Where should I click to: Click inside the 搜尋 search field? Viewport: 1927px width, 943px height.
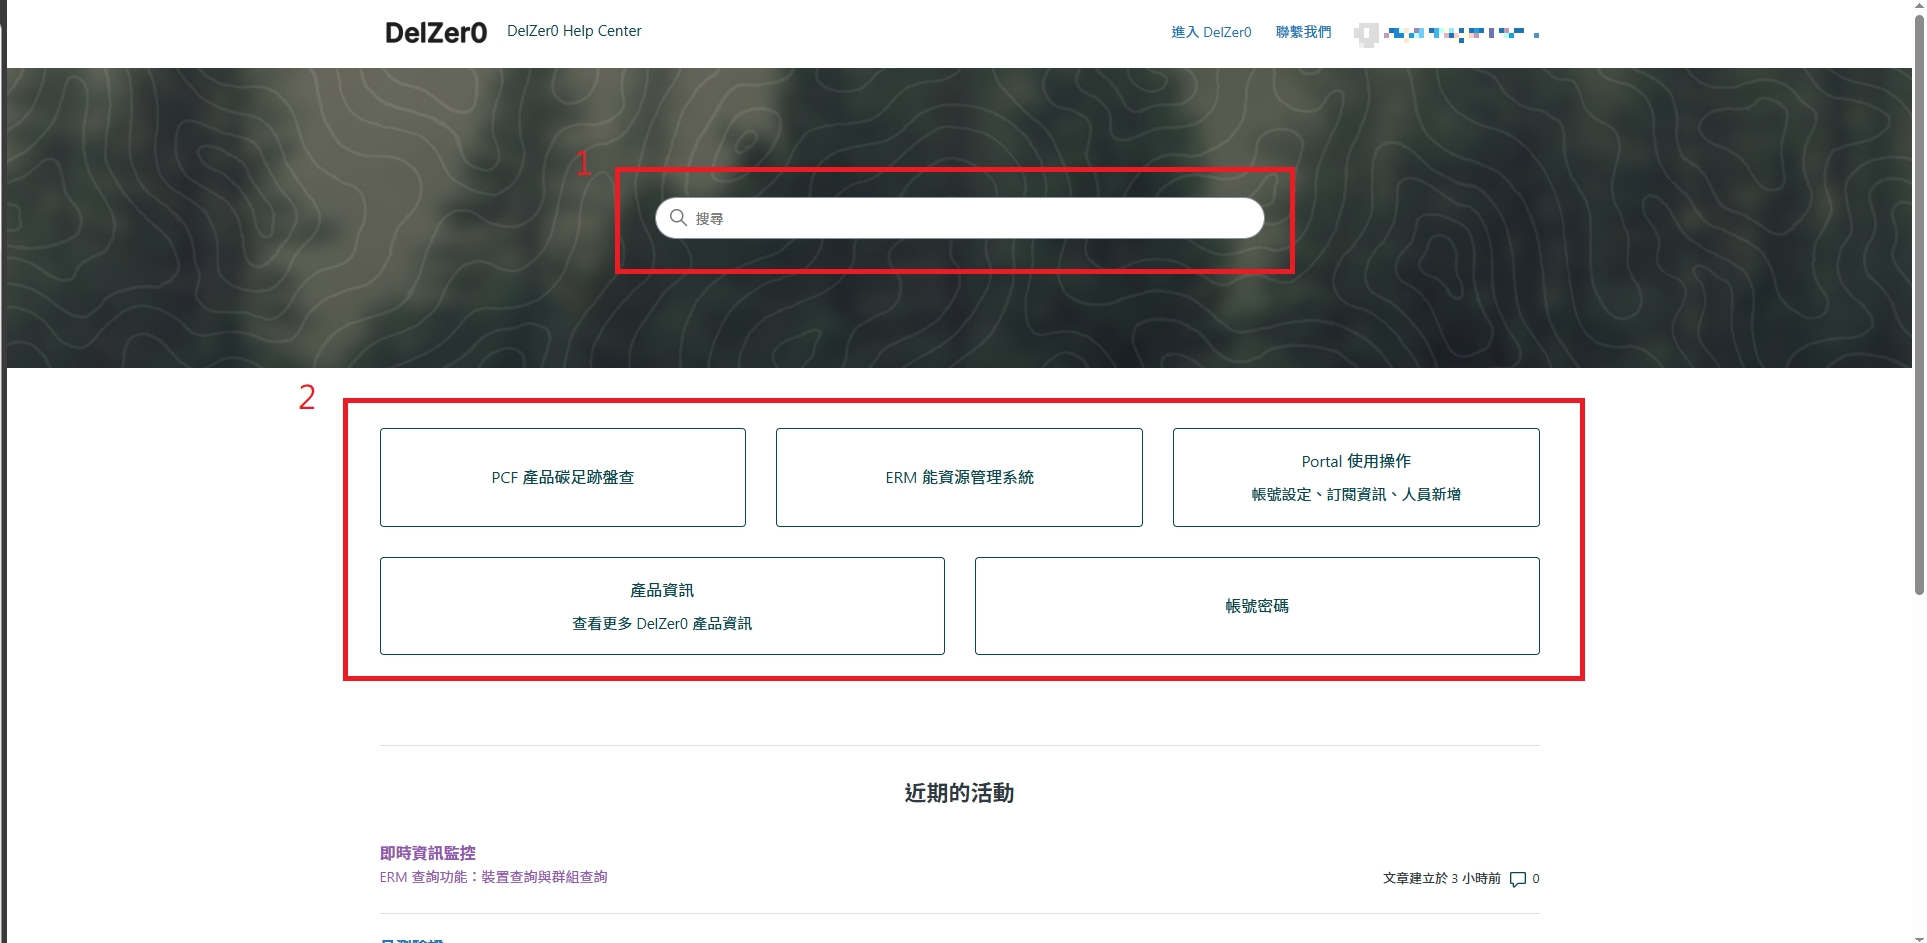point(958,217)
